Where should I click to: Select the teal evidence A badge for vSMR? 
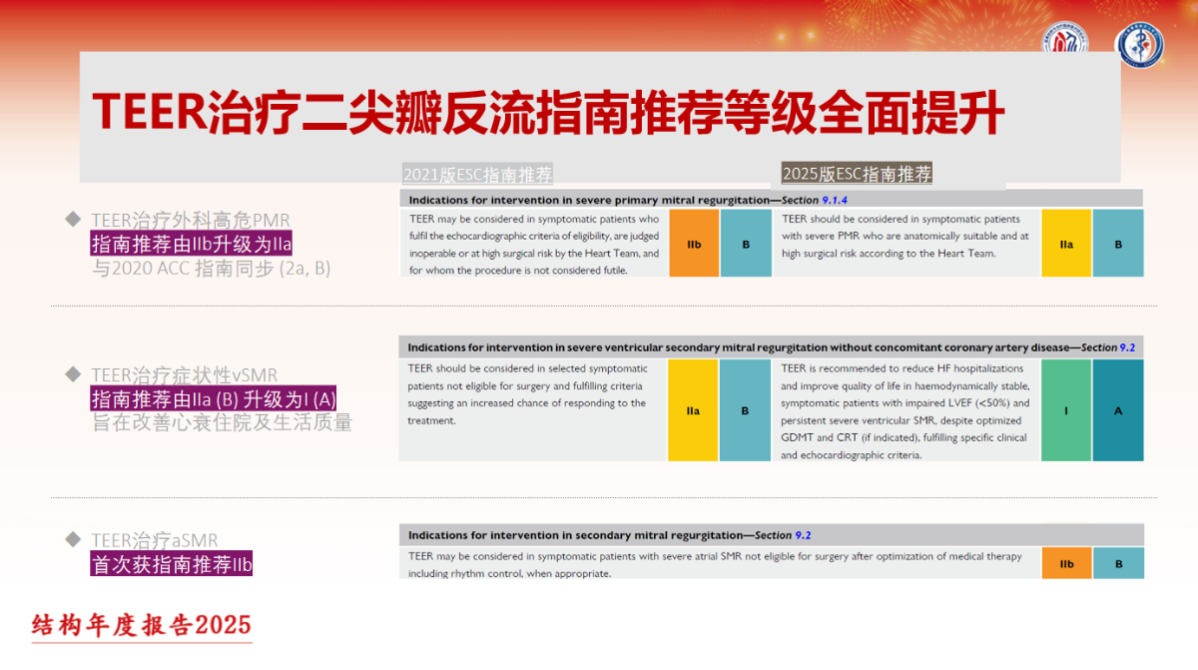(1118, 409)
